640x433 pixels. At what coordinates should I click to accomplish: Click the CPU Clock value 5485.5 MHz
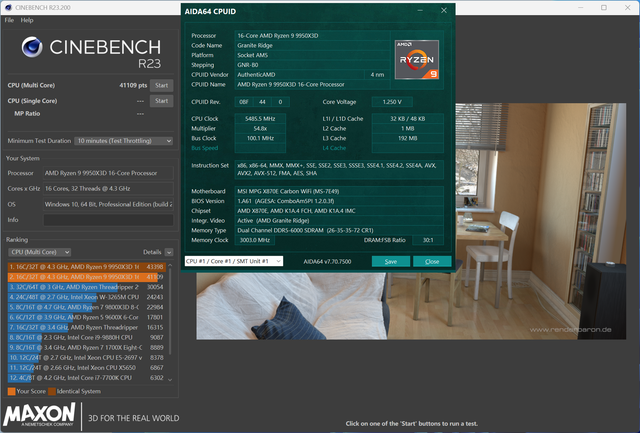point(260,119)
